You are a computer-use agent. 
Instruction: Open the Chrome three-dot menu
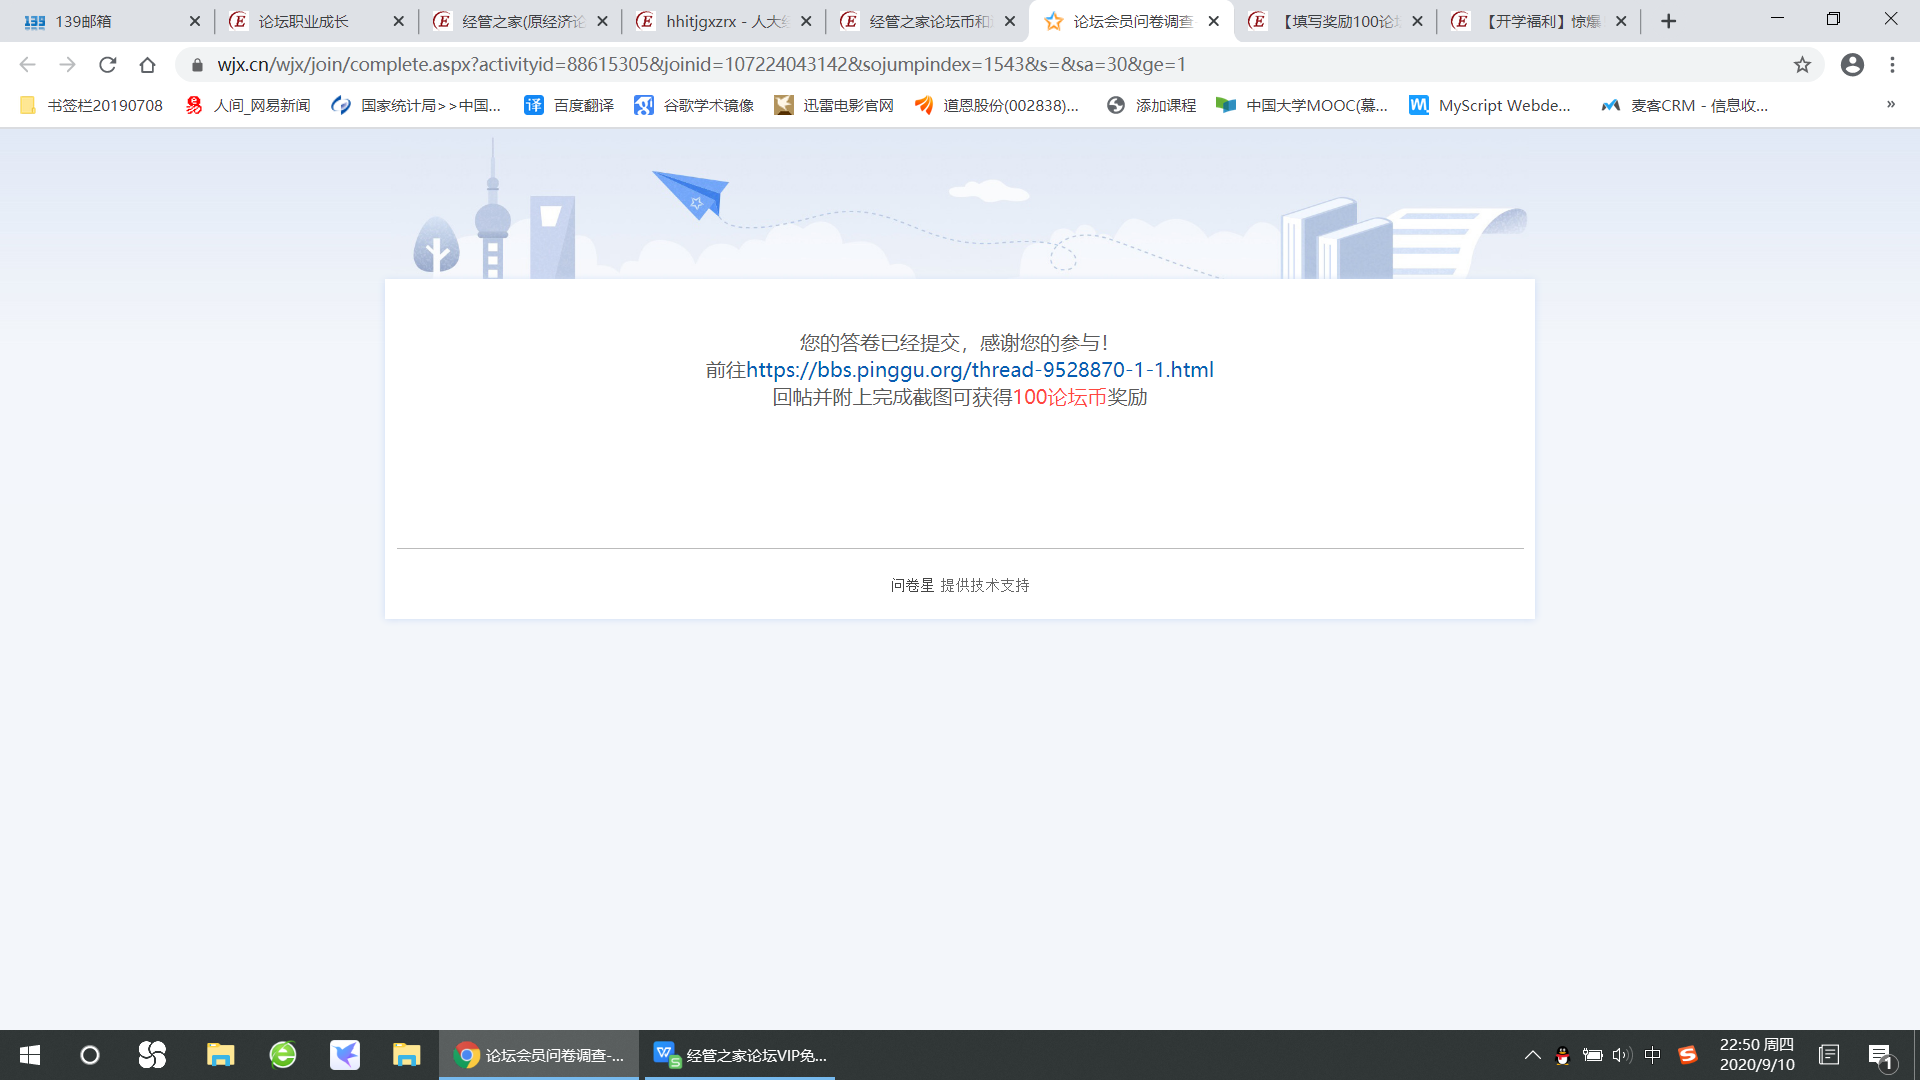pos(1892,65)
